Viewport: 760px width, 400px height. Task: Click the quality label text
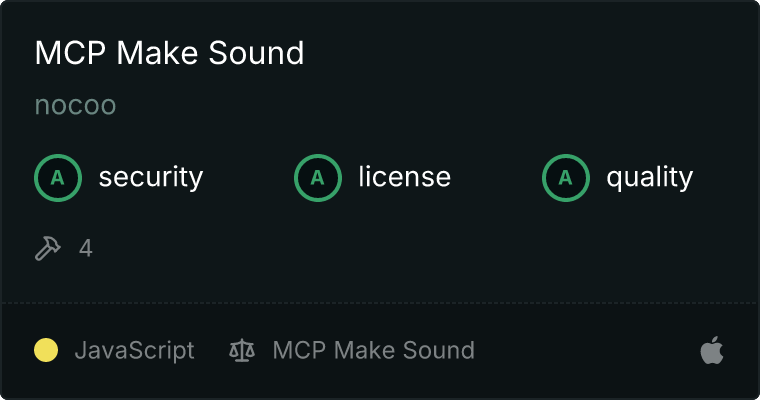click(x=649, y=177)
